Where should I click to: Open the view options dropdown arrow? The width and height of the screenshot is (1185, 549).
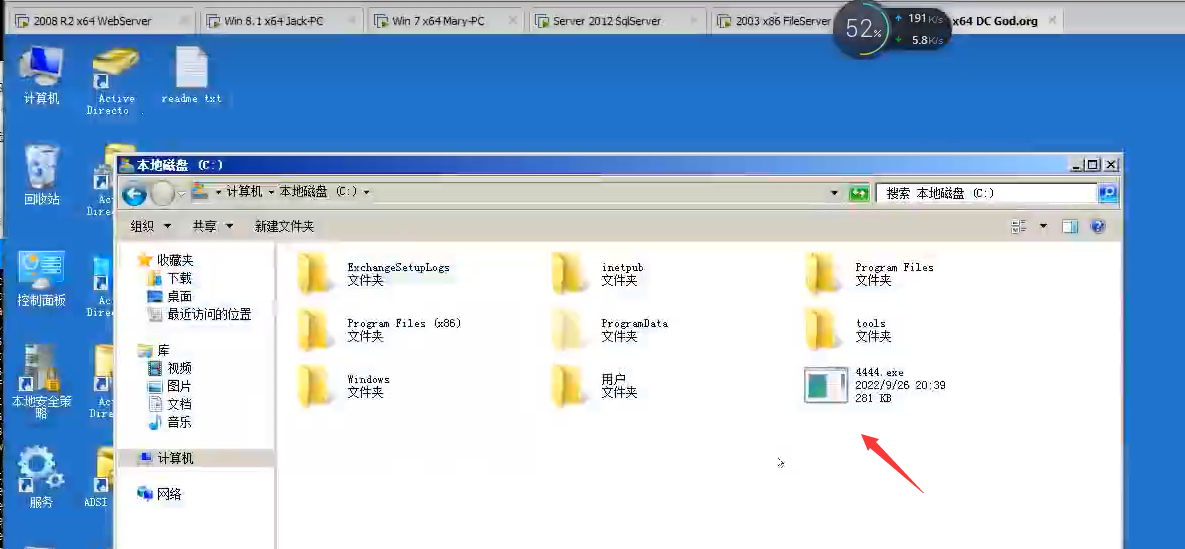1043,227
